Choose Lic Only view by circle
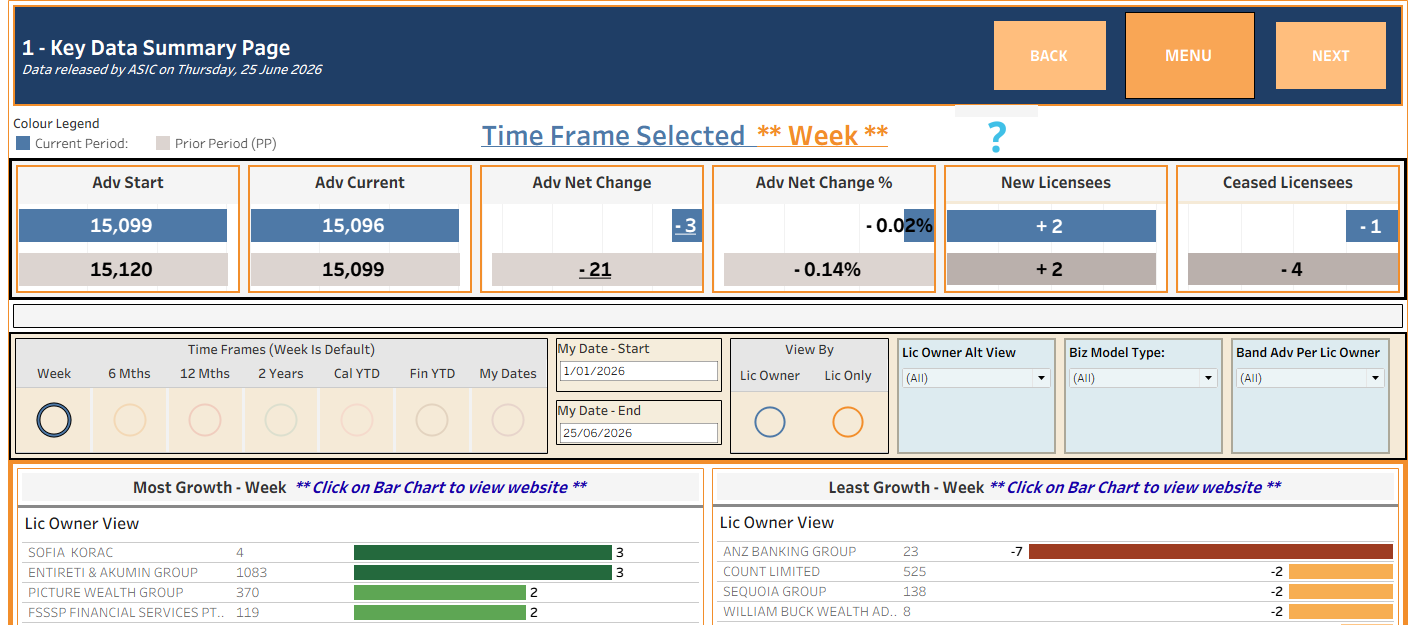This screenshot has width=1417, height=625. point(847,422)
